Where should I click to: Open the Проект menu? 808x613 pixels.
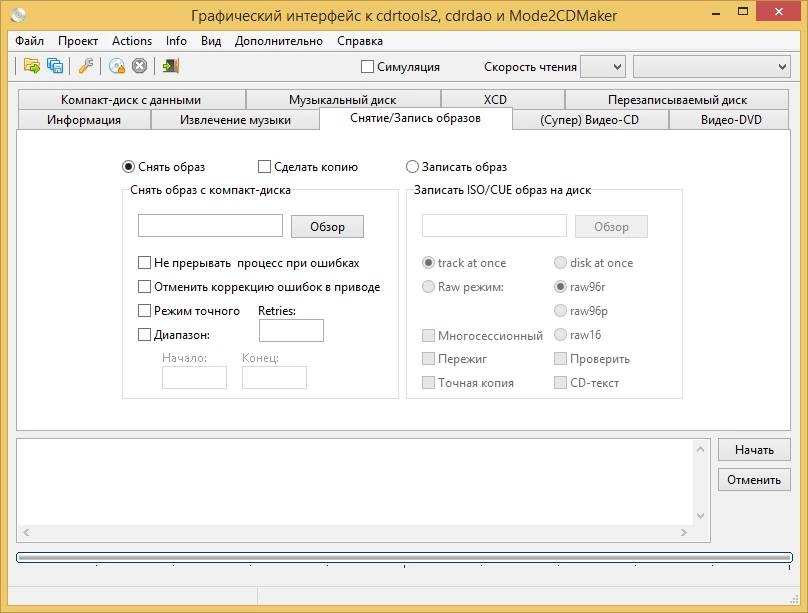tap(78, 41)
